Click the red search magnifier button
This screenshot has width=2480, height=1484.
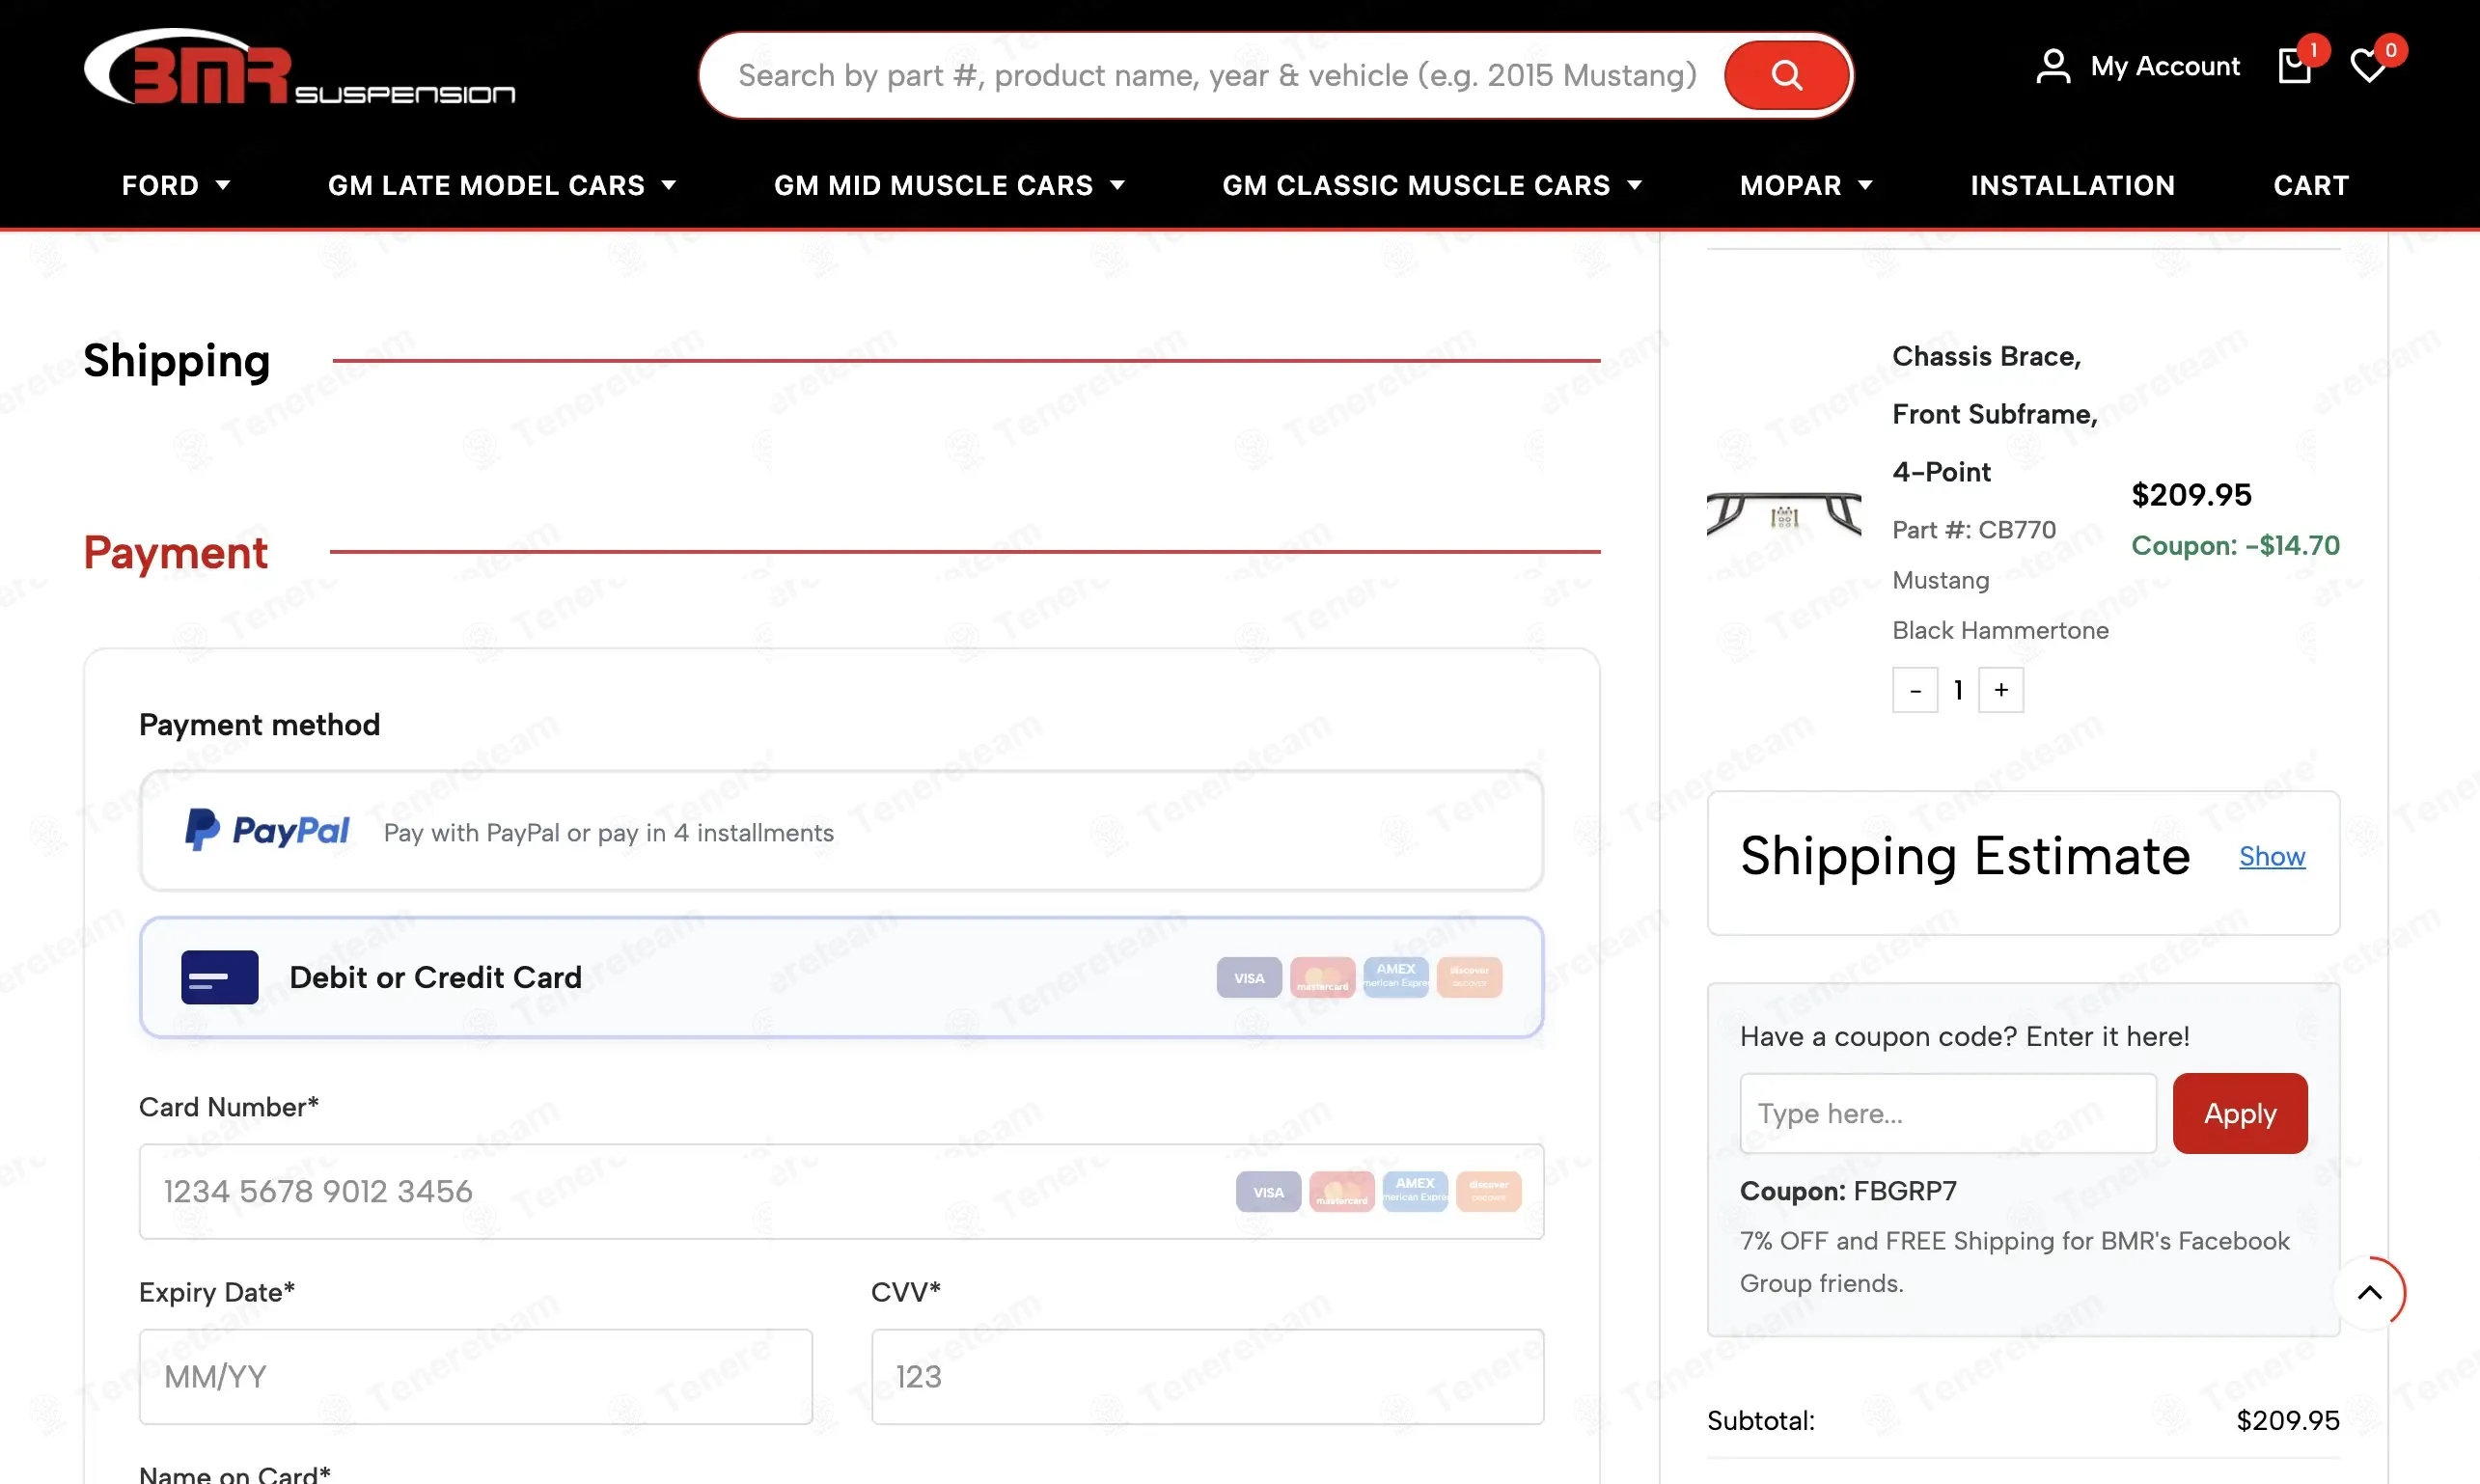1786,75
